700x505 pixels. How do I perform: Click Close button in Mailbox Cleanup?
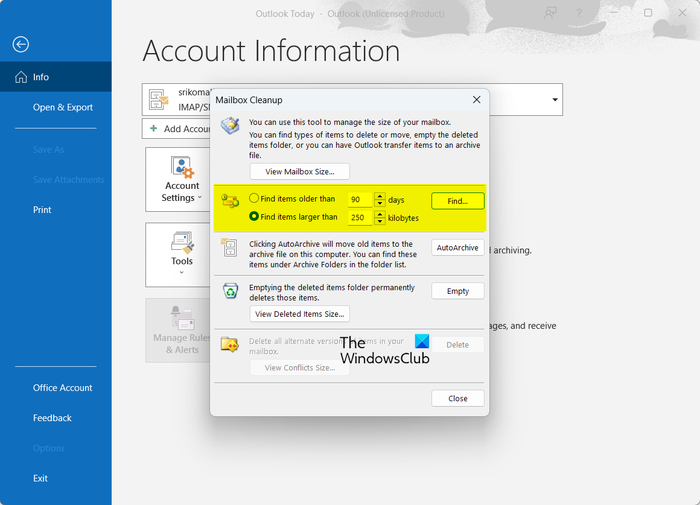(458, 398)
